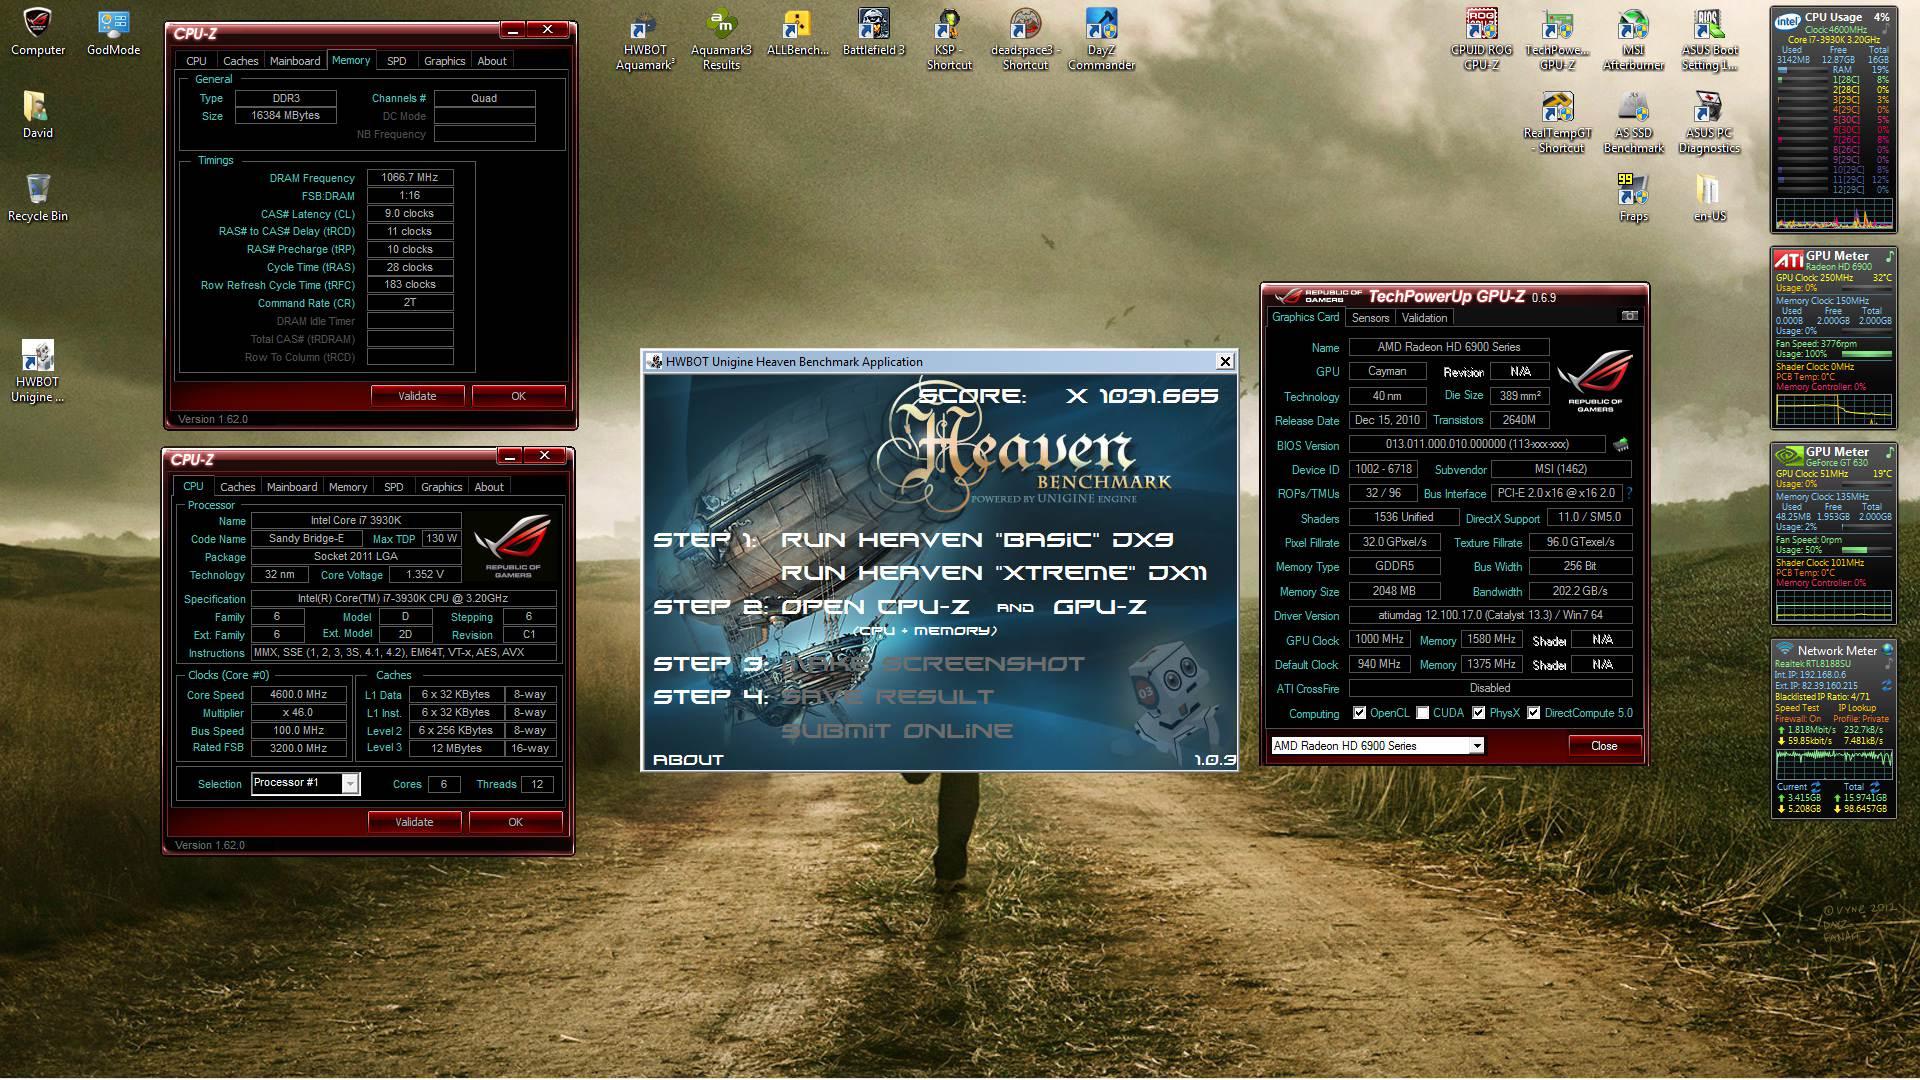Click Validate in lower CPU-Z window

[414, 822]
